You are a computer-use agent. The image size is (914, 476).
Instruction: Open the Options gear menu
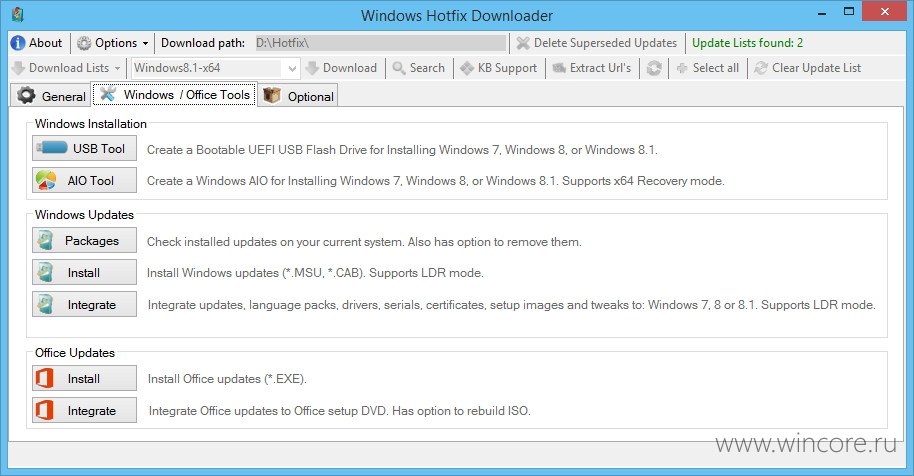tap(113, 43)
